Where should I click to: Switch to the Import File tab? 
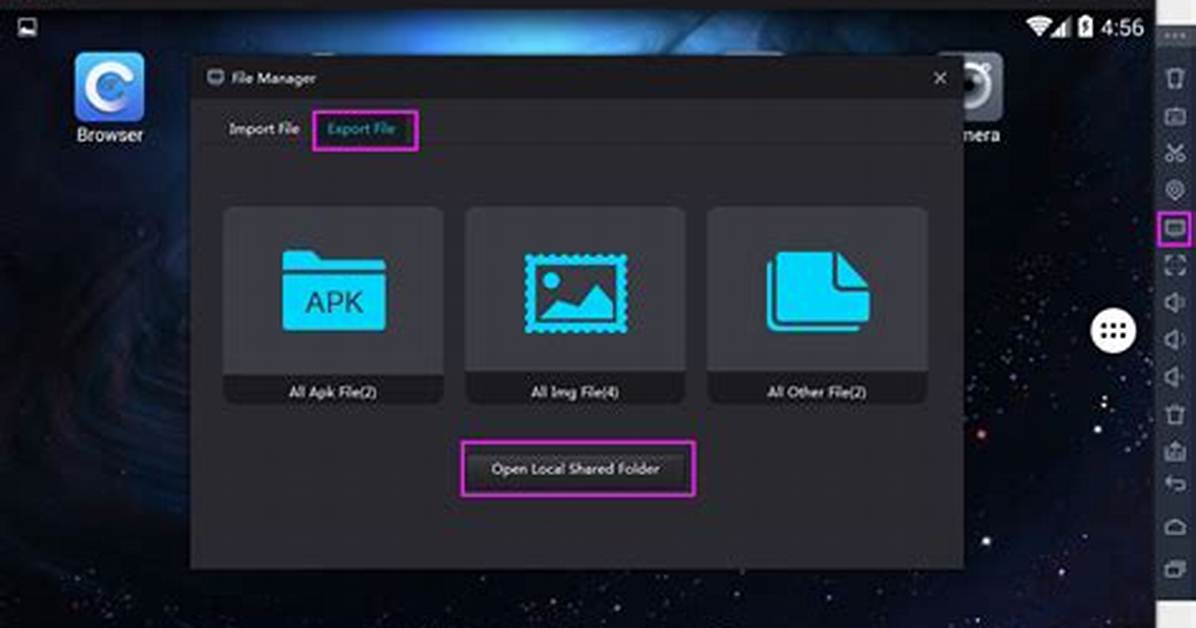pos(264,129)
